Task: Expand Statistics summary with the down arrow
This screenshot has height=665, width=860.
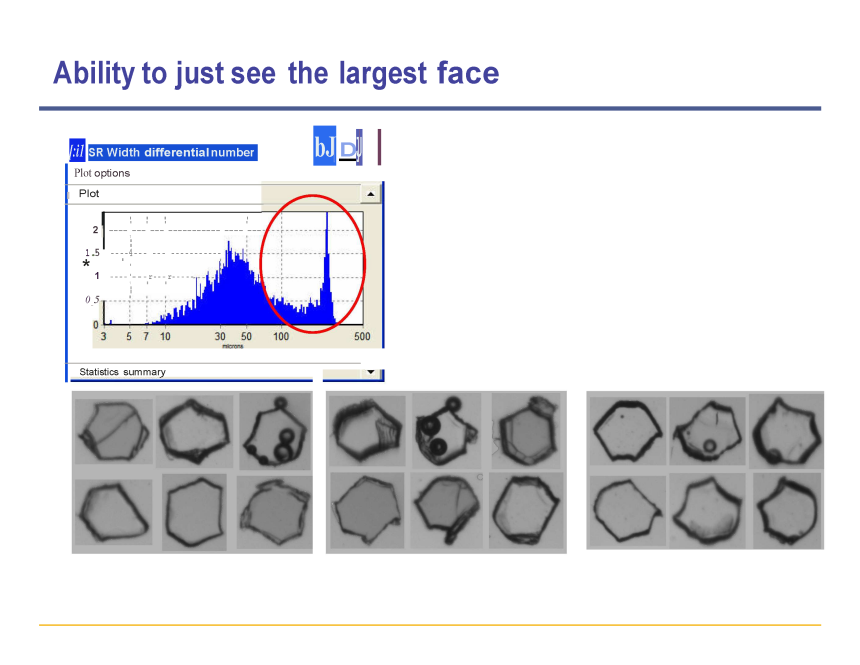Action: click(370, 372)
